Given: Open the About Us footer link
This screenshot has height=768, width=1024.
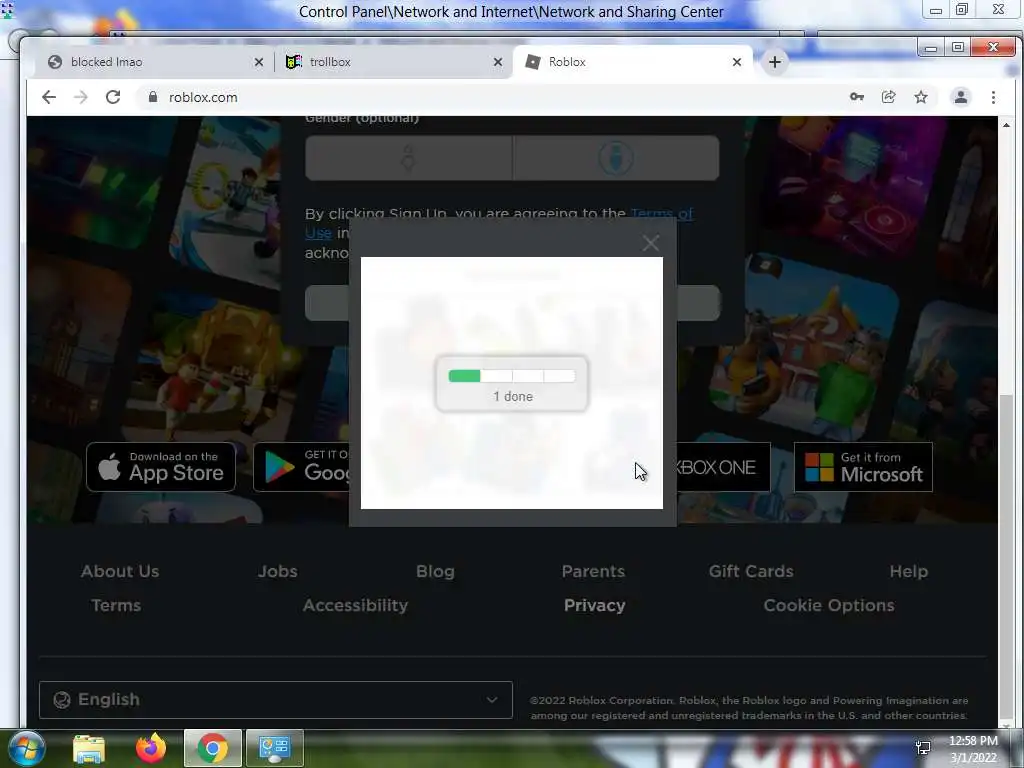Looking at the screenshot, I should [120, 571].
